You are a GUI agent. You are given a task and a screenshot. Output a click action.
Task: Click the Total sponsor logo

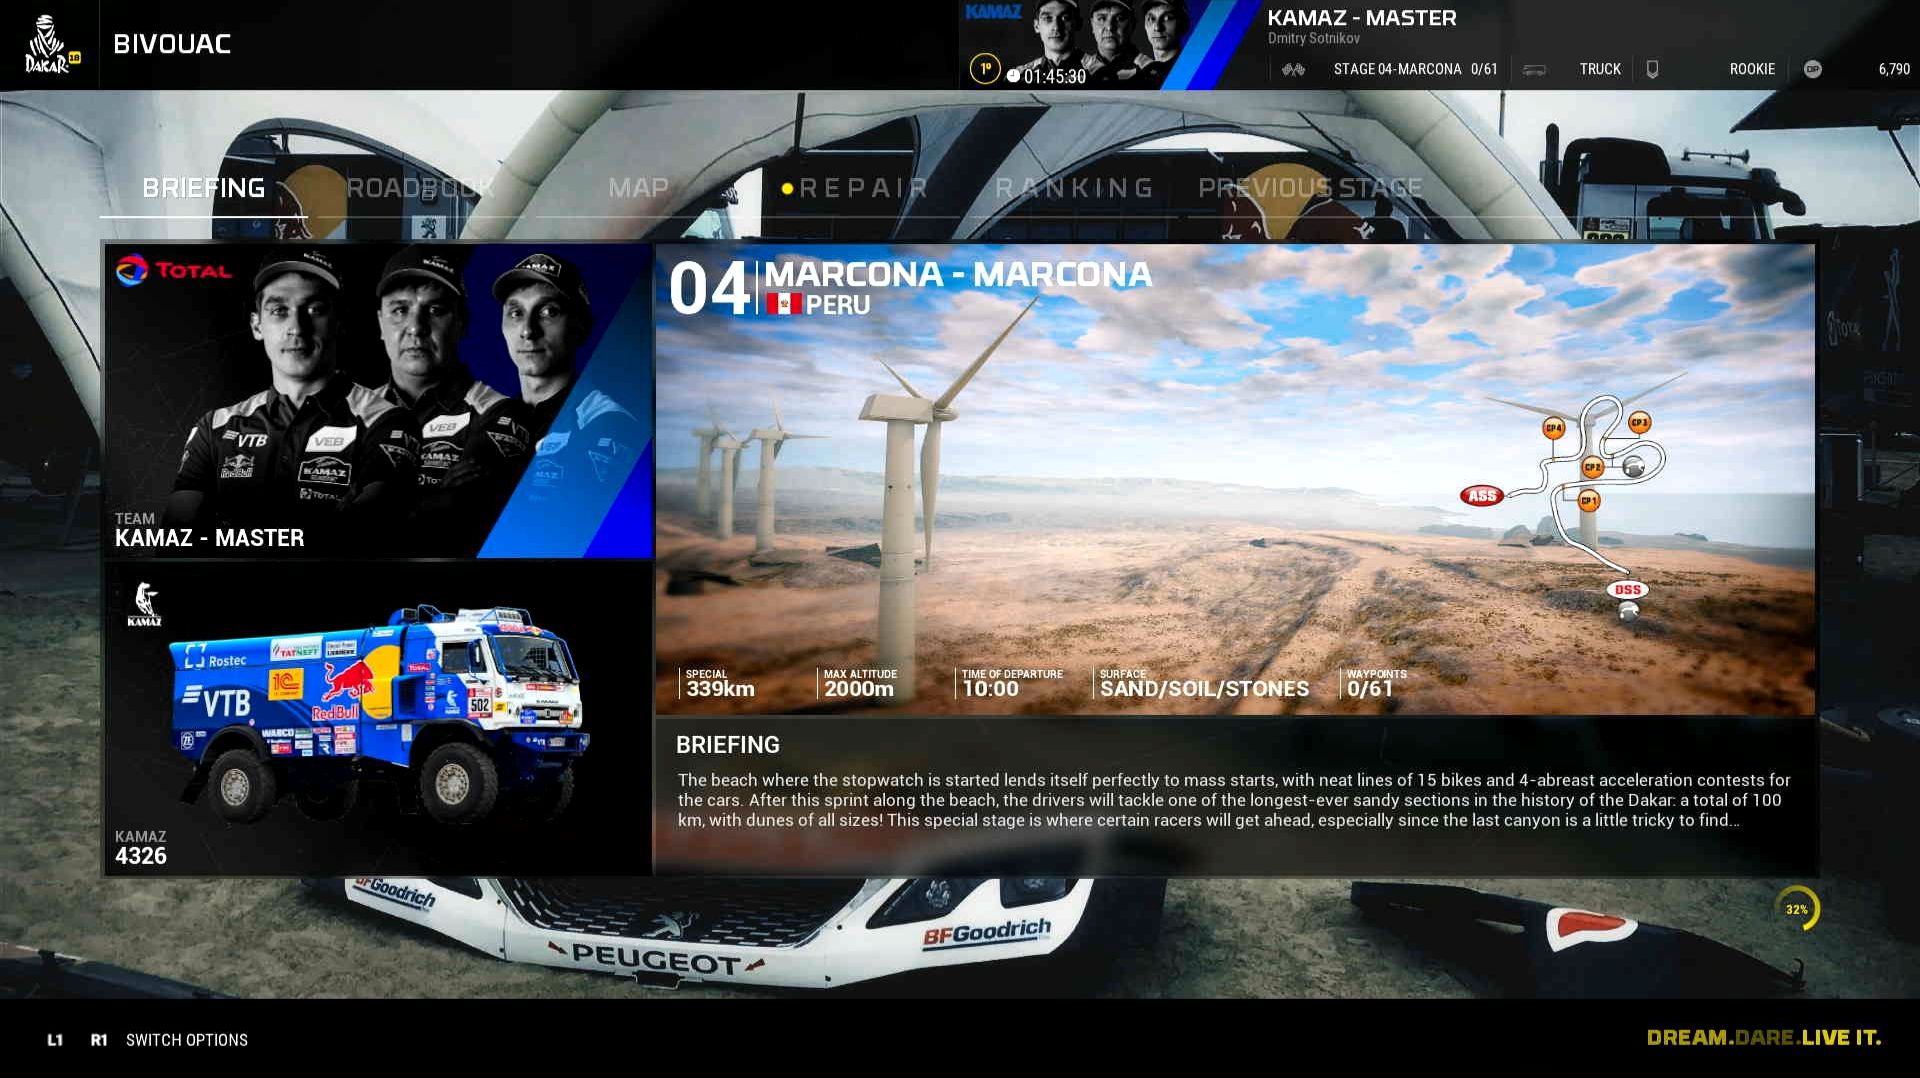(x=173, y=270)
